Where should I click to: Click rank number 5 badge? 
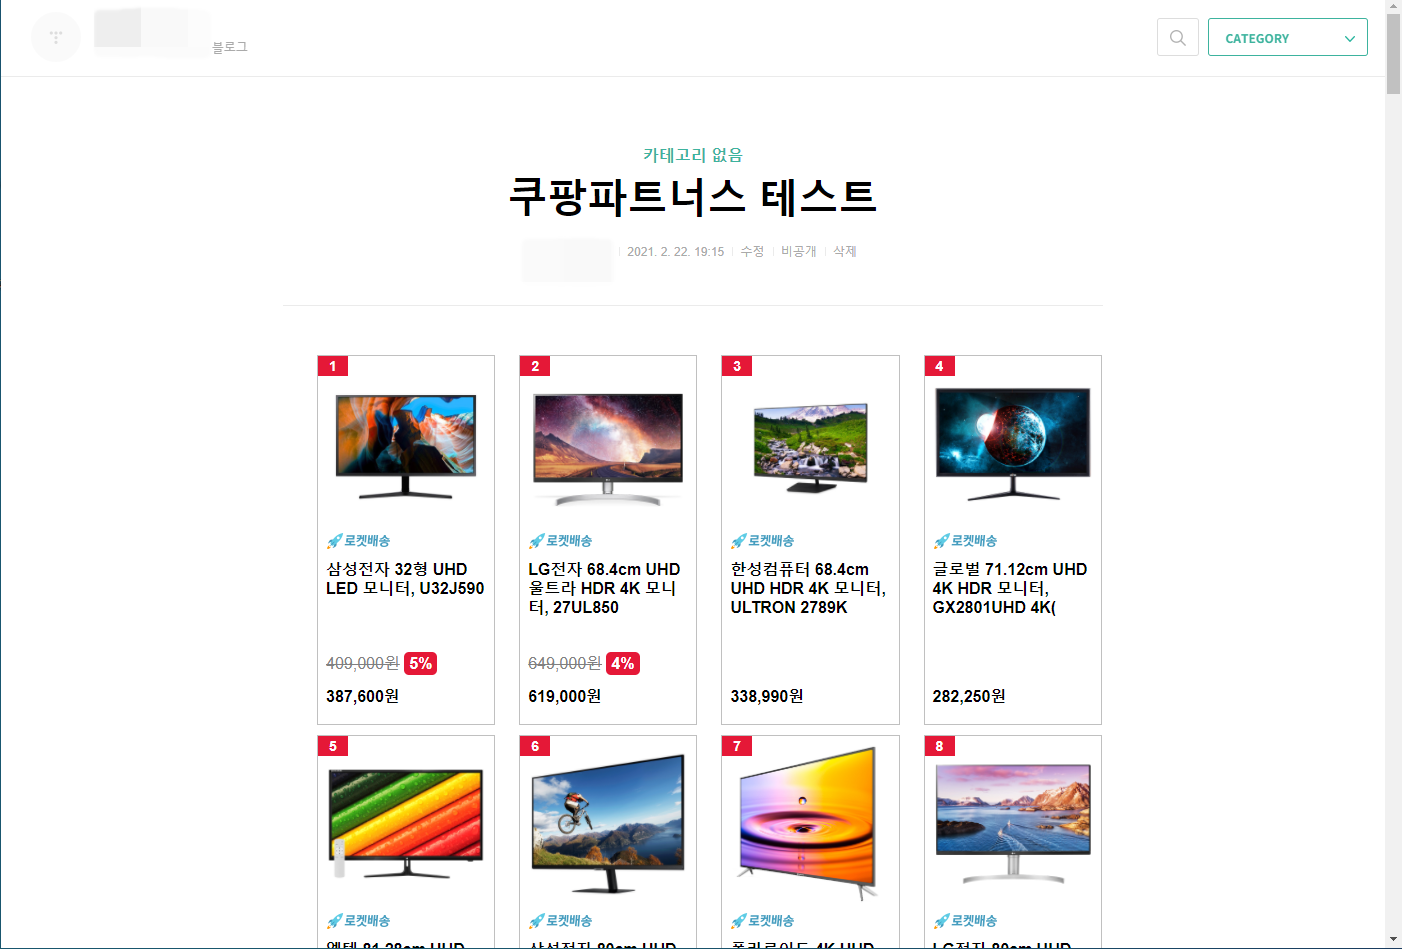point(333,746)
